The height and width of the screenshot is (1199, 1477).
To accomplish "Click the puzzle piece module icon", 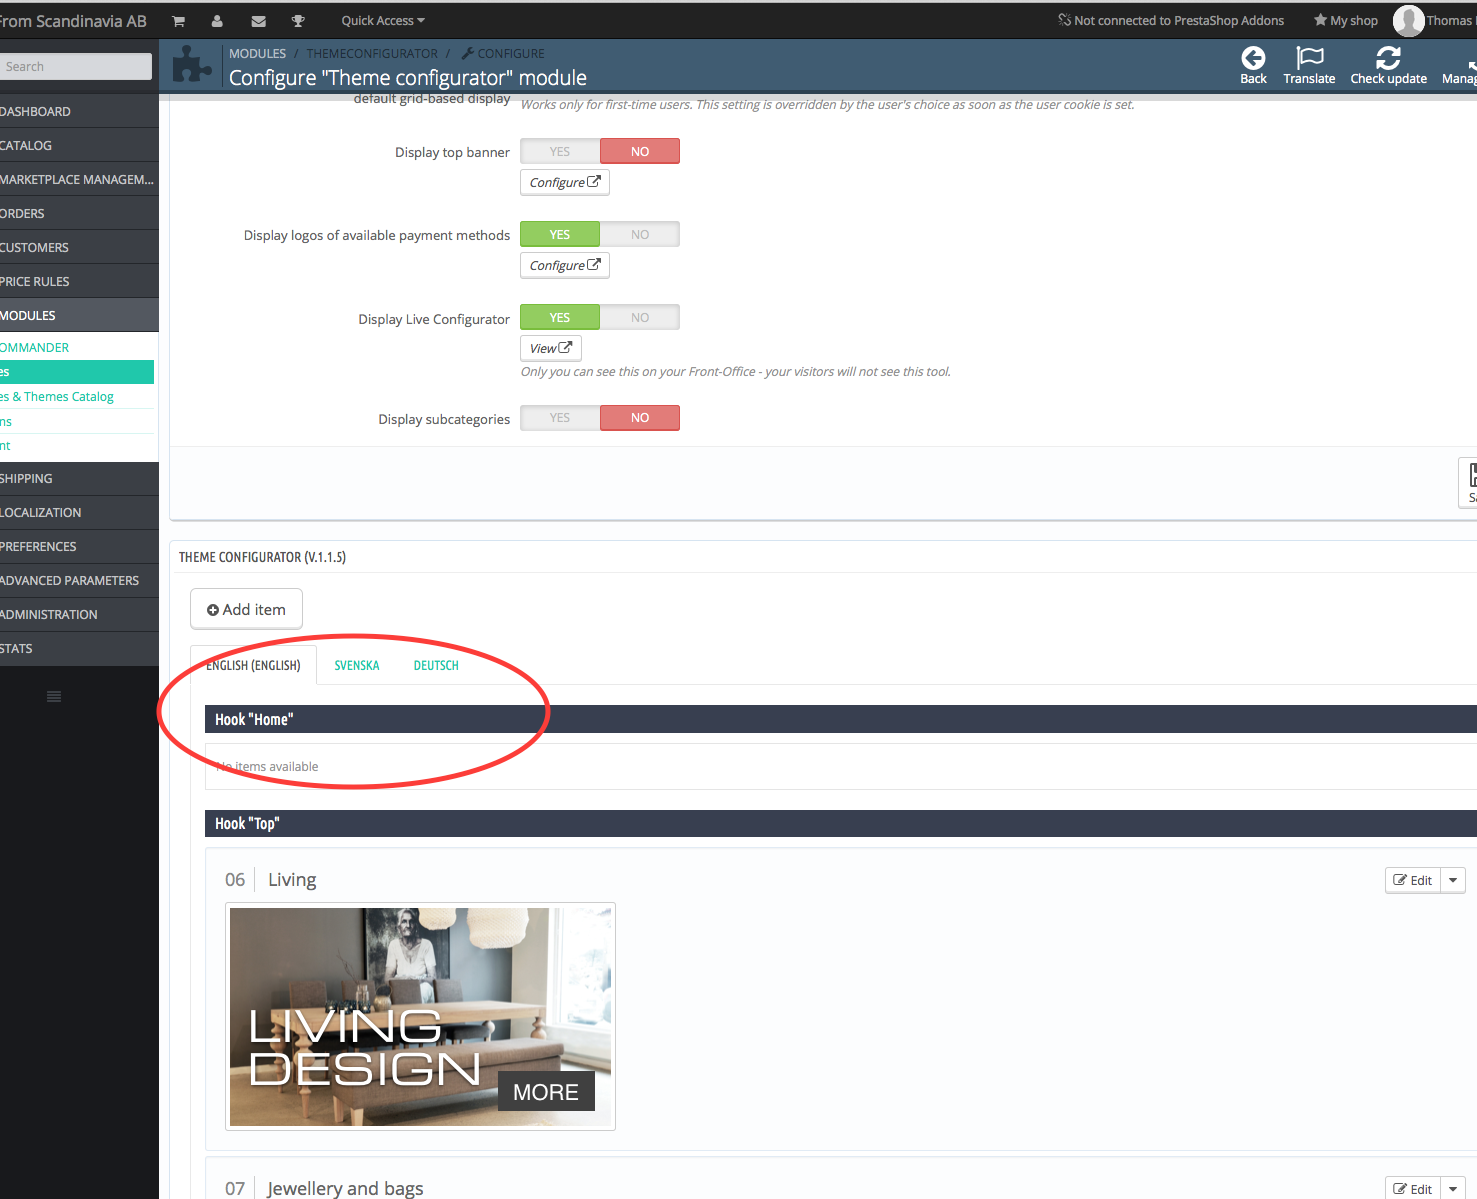I will (x=192, y=66).
